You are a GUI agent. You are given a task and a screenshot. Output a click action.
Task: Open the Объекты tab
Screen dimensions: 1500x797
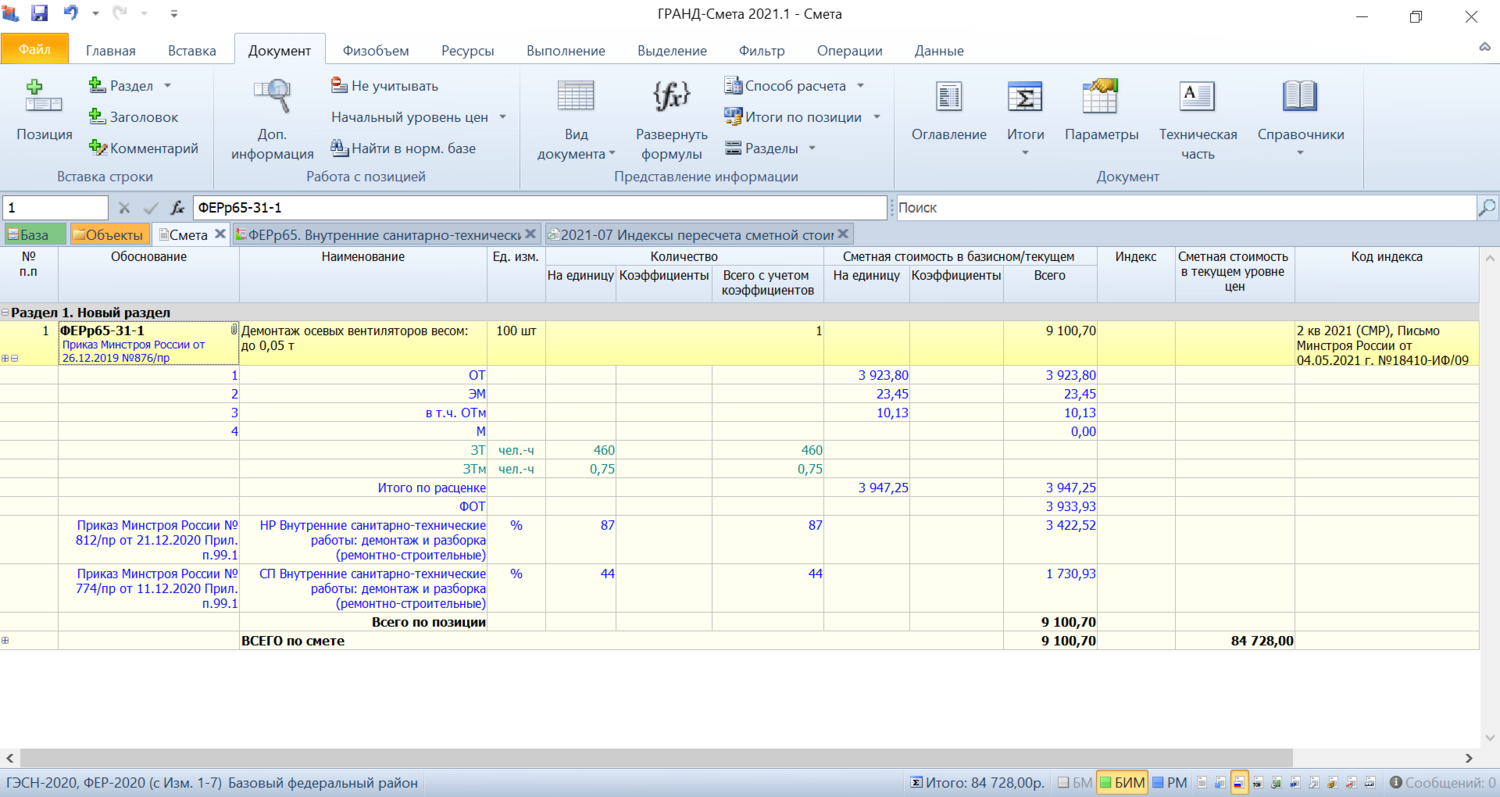pos(110,235)
